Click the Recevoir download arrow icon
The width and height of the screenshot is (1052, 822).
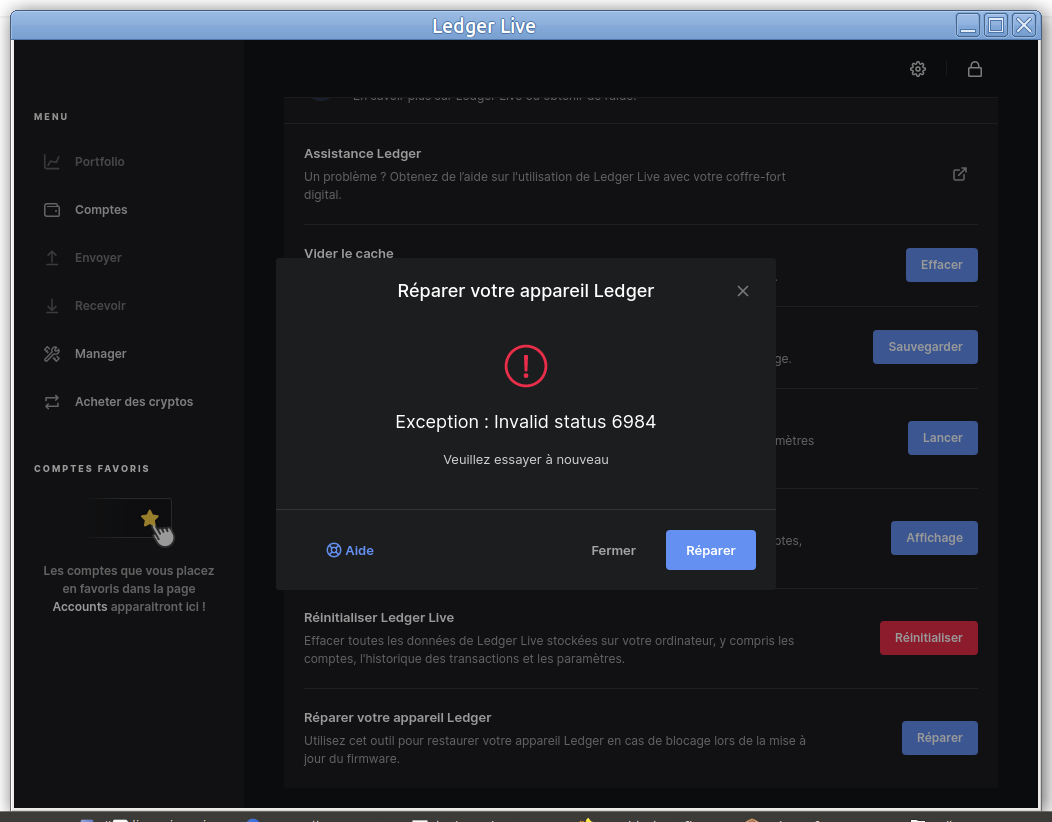coord(52,306)
